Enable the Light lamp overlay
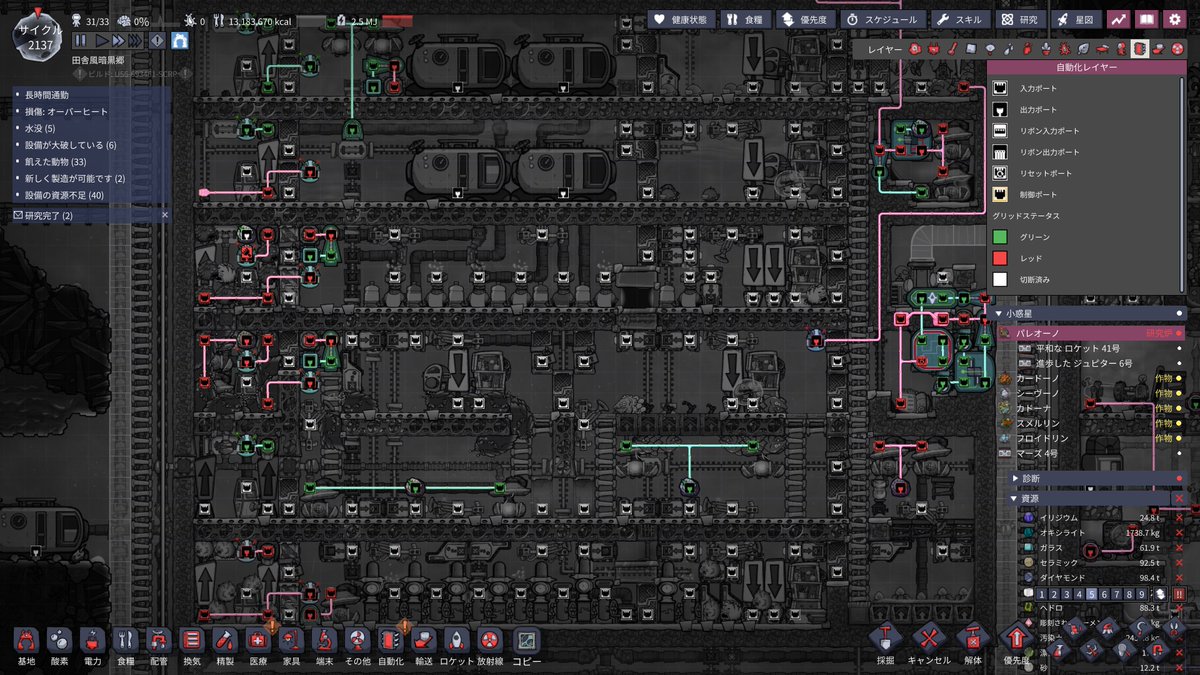The height and width of the screenshot is (675, 1200). 991,49
